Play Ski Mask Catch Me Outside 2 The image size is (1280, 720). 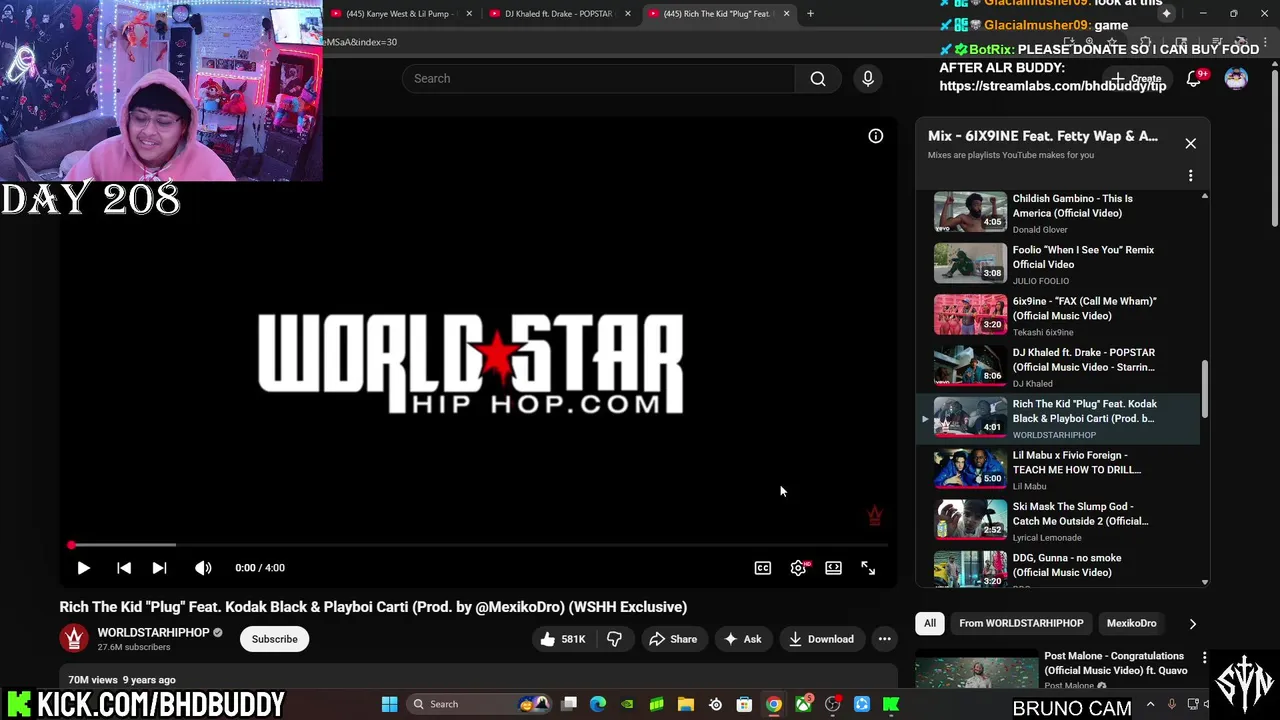1060,520
